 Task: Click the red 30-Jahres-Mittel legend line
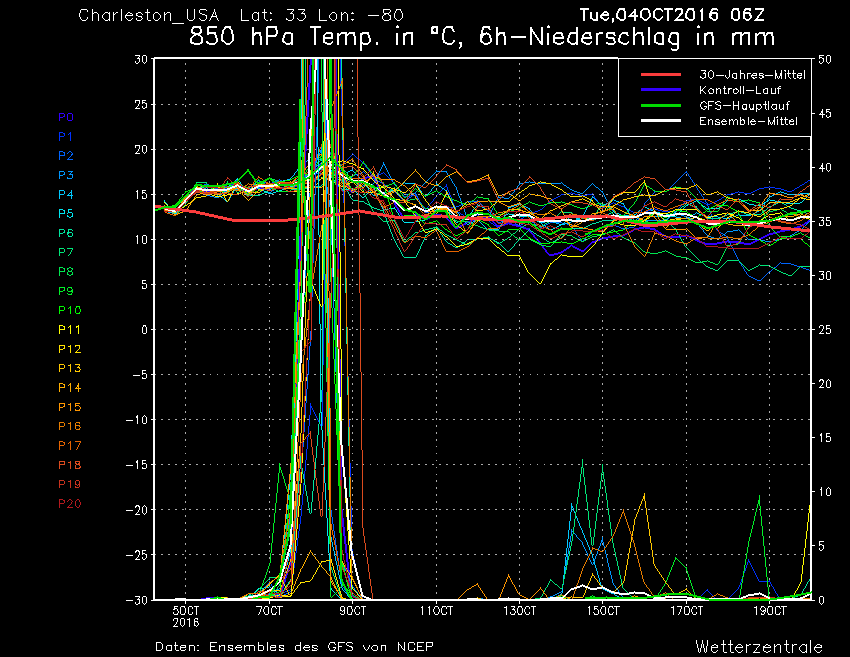coord(661,74)
